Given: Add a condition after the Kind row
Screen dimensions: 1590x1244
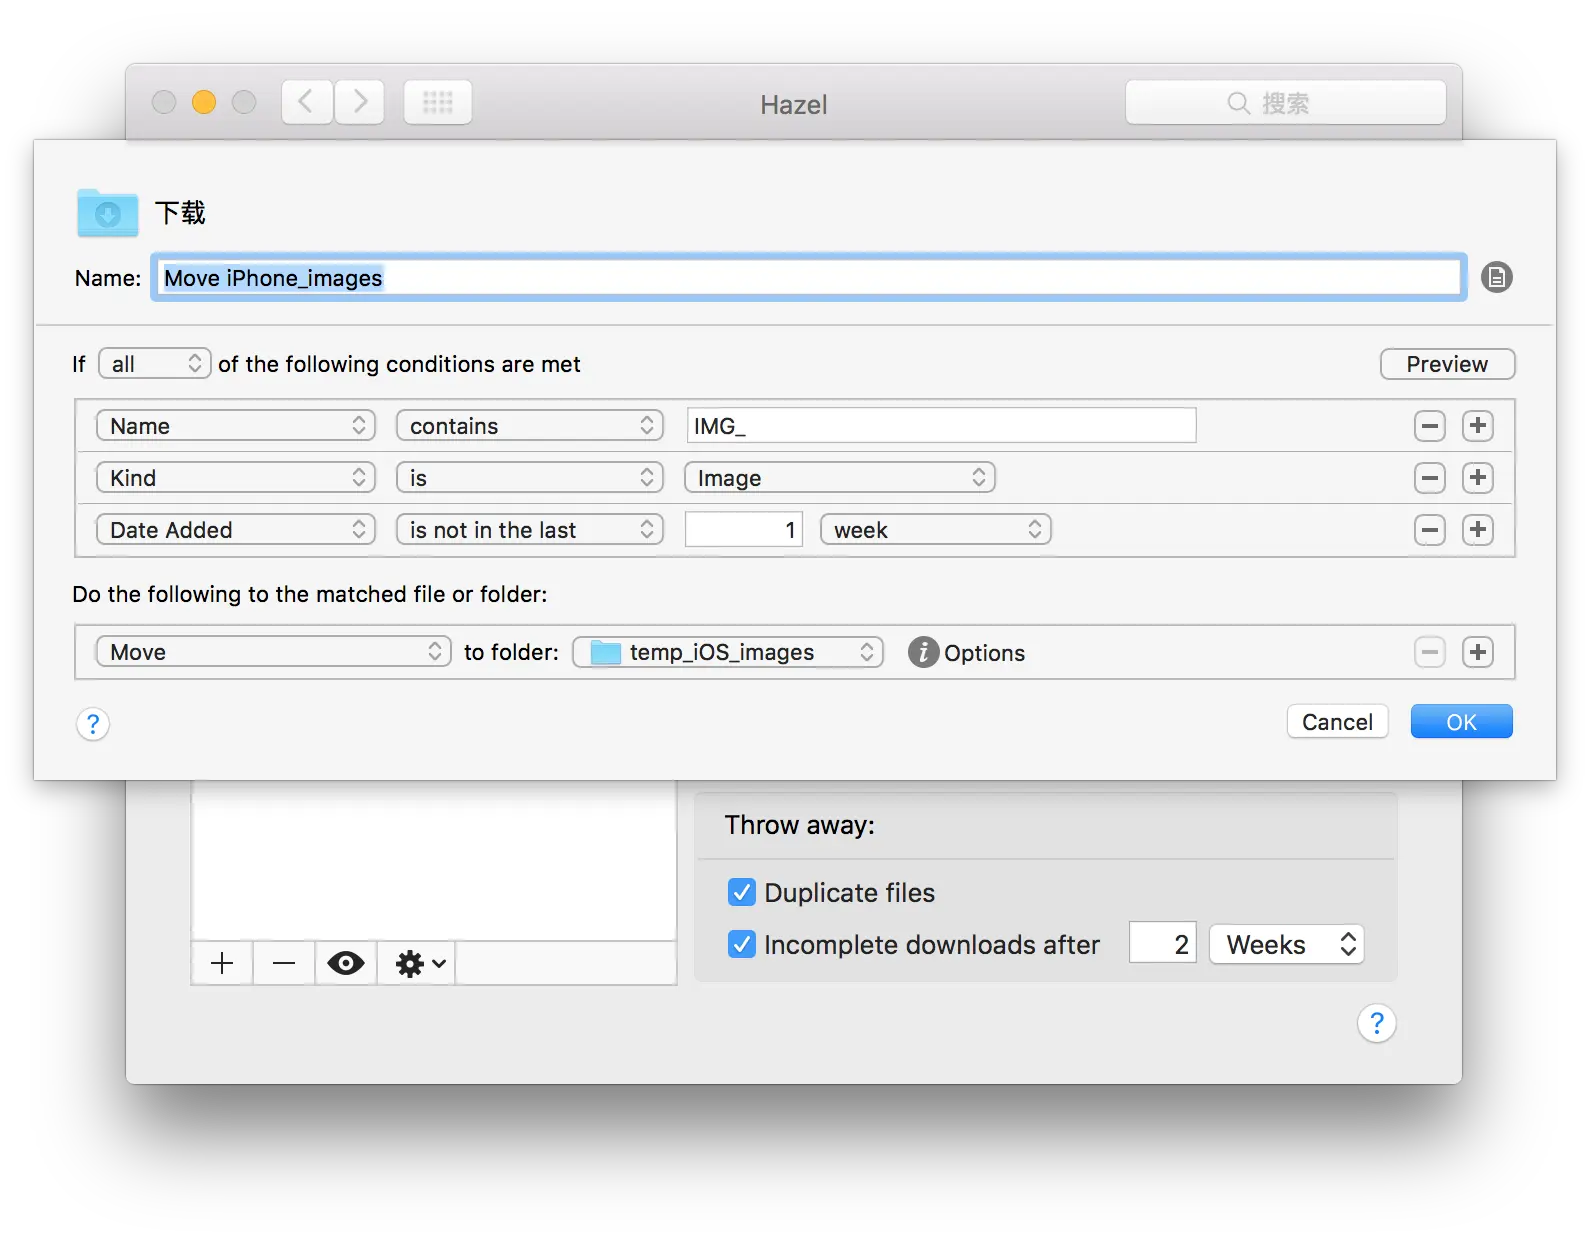Looking at the screenshot, I should click(1478, 478).
